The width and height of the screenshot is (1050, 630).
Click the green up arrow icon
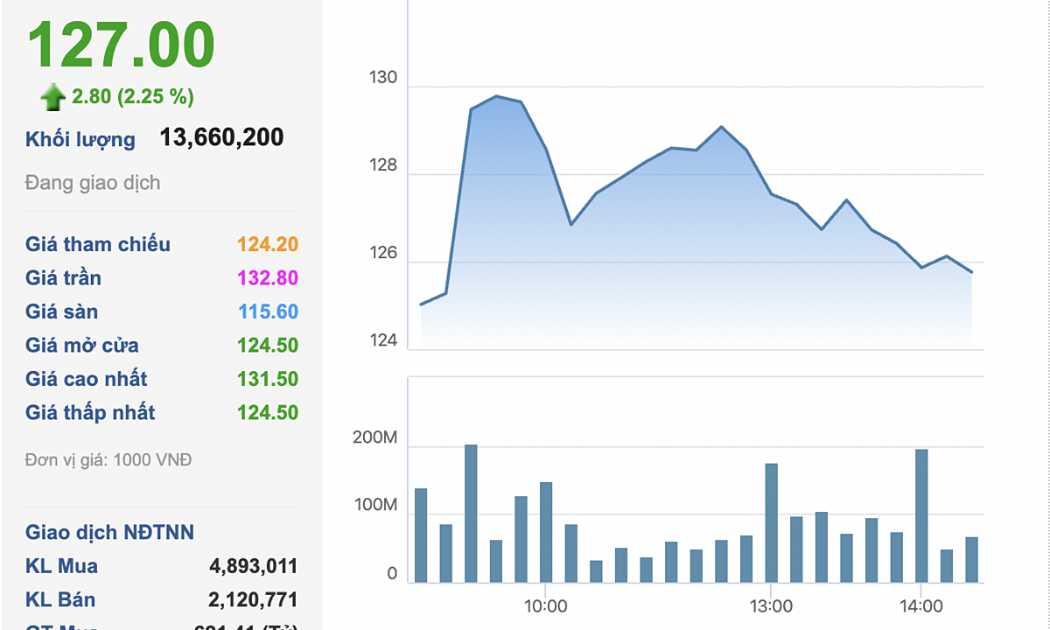point(52,97)
